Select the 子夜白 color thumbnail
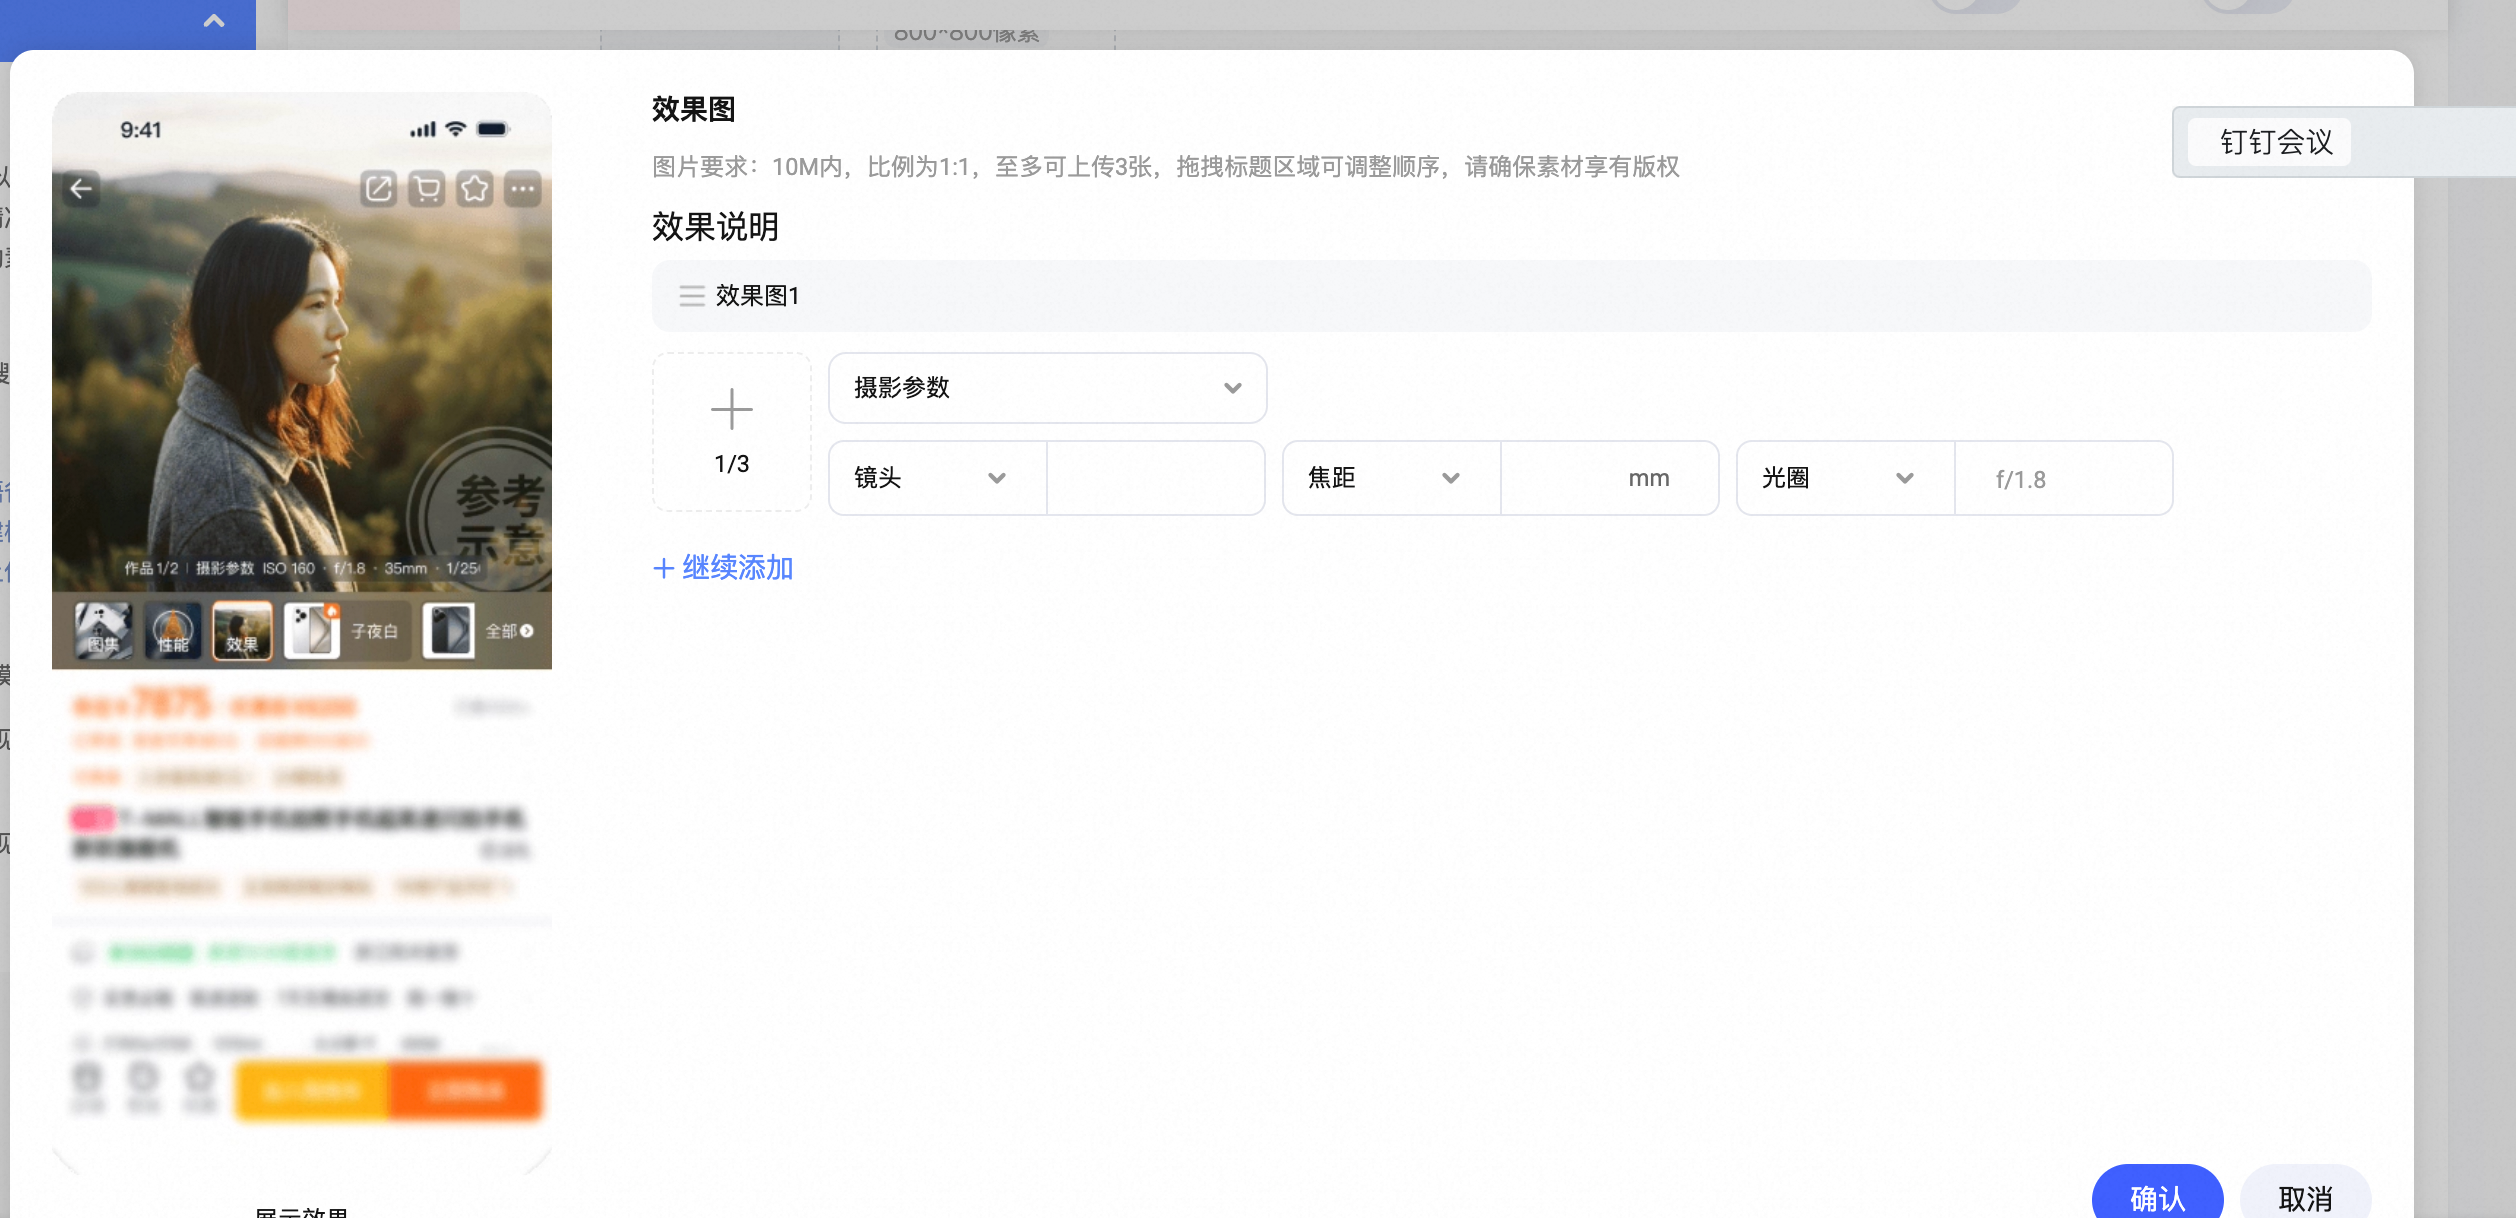2516x1218 pixels. (x=347, y=631)
